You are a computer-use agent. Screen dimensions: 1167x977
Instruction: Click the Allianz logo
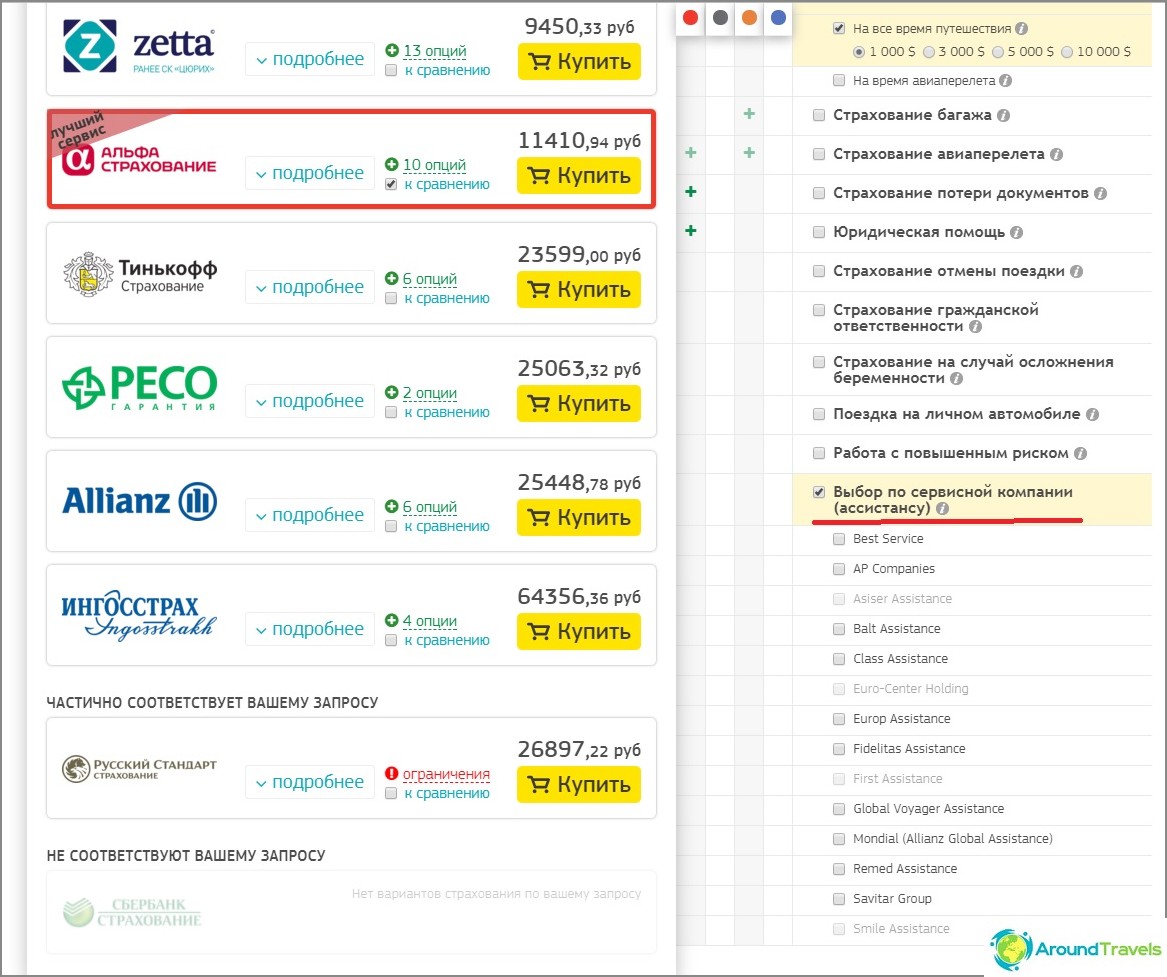[140, 501]
